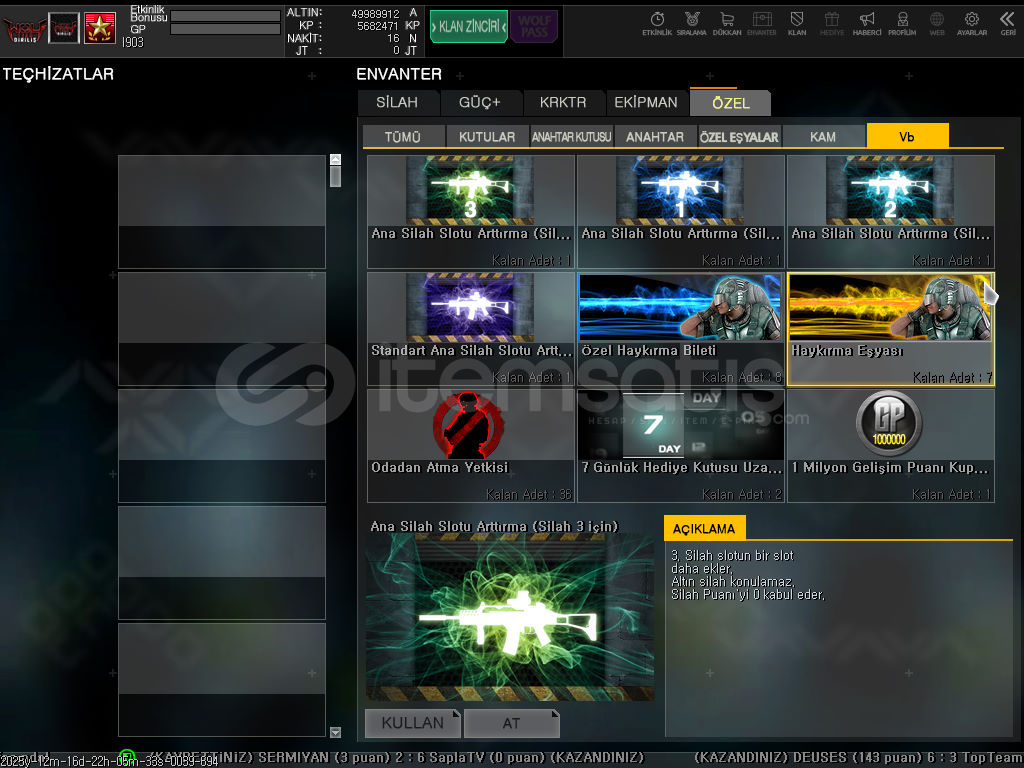Select the 1 Milyon Gelişim Puanı item
The height and width of the screenshot is (768, 1024).
pos(890,446)
